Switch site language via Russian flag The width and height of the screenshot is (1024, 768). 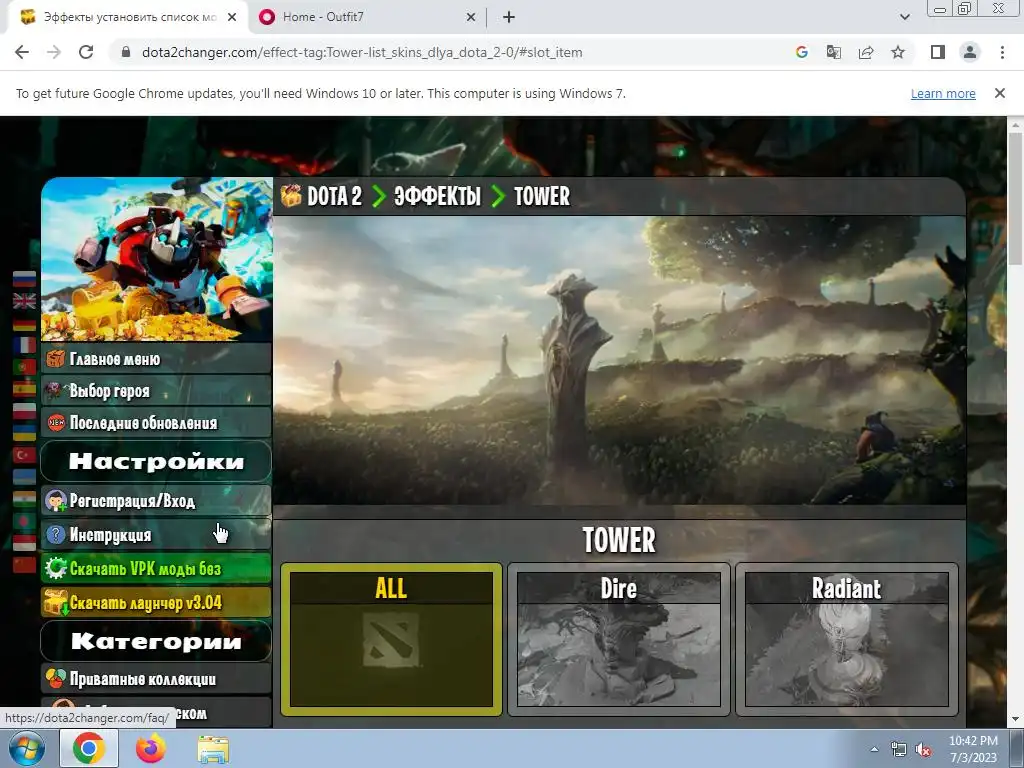pyautogui.click(x=24, y=279)
